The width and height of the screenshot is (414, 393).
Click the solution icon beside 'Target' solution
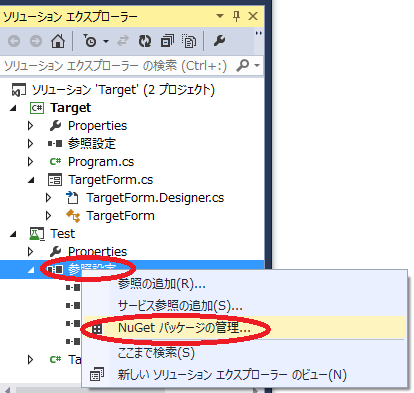pos(18,90)
